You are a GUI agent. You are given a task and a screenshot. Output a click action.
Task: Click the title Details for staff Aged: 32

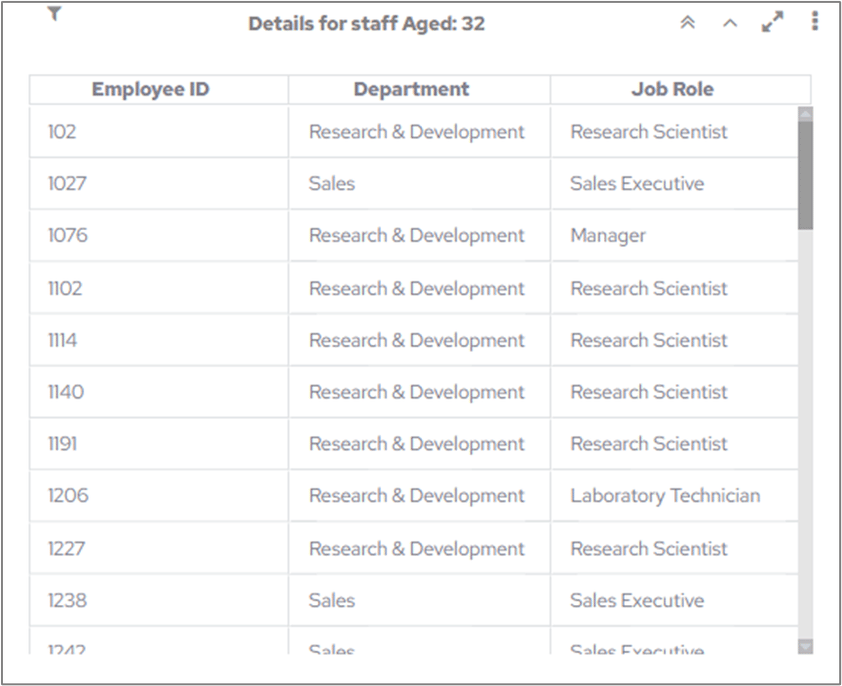coord(367,24)
